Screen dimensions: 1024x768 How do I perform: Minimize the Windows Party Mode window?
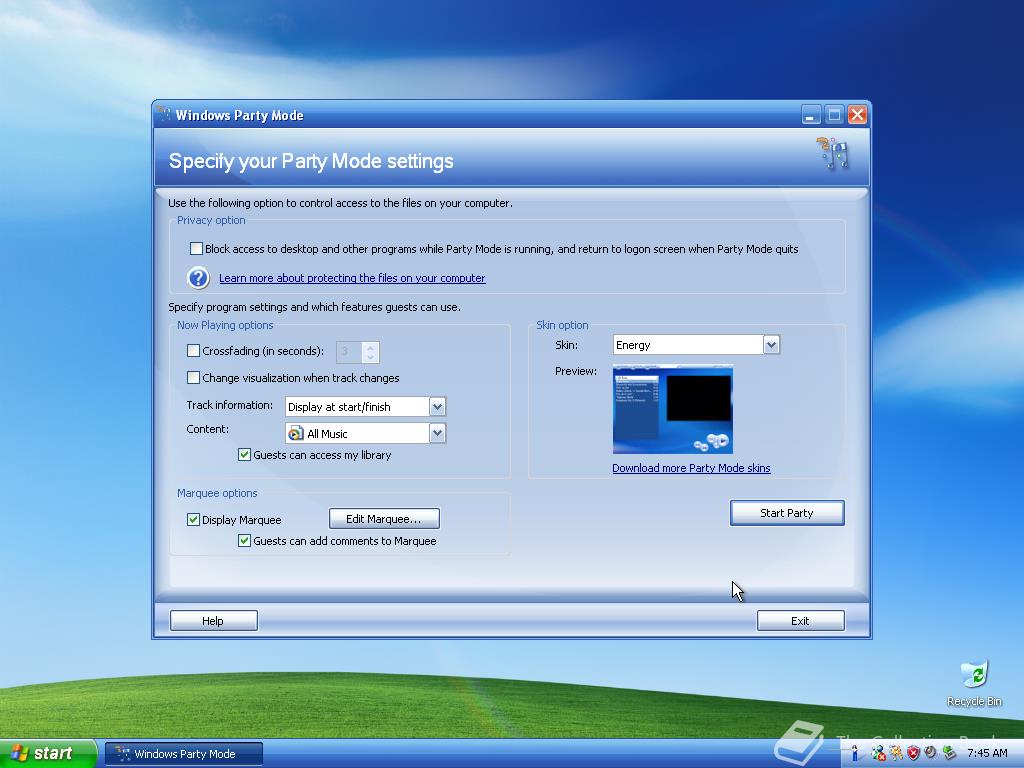(810, 115)
